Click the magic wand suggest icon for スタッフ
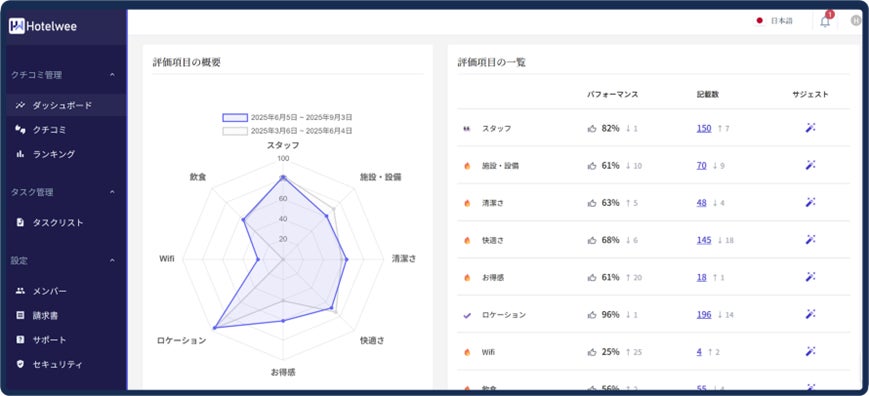The height and width of the screenshot is (396, 869). (x=810, y=128)
